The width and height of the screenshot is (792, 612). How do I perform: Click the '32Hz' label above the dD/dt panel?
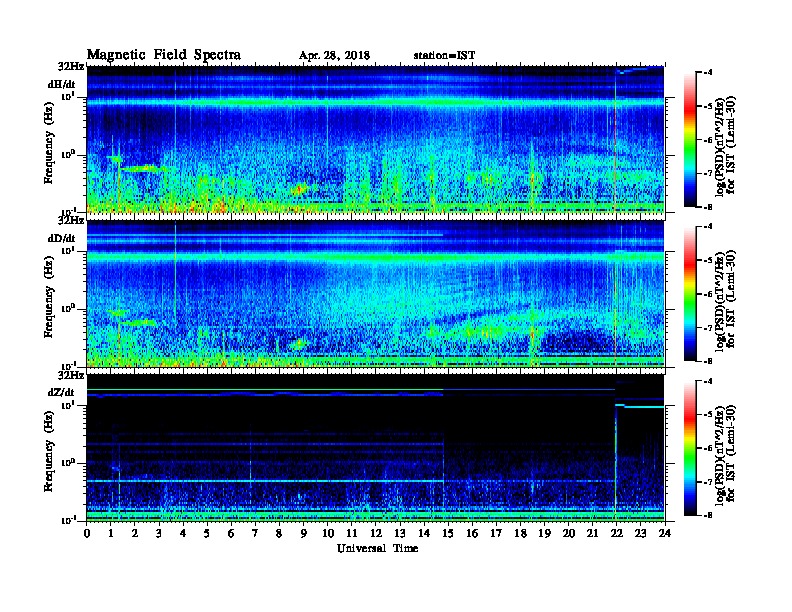tap(71, 220)
